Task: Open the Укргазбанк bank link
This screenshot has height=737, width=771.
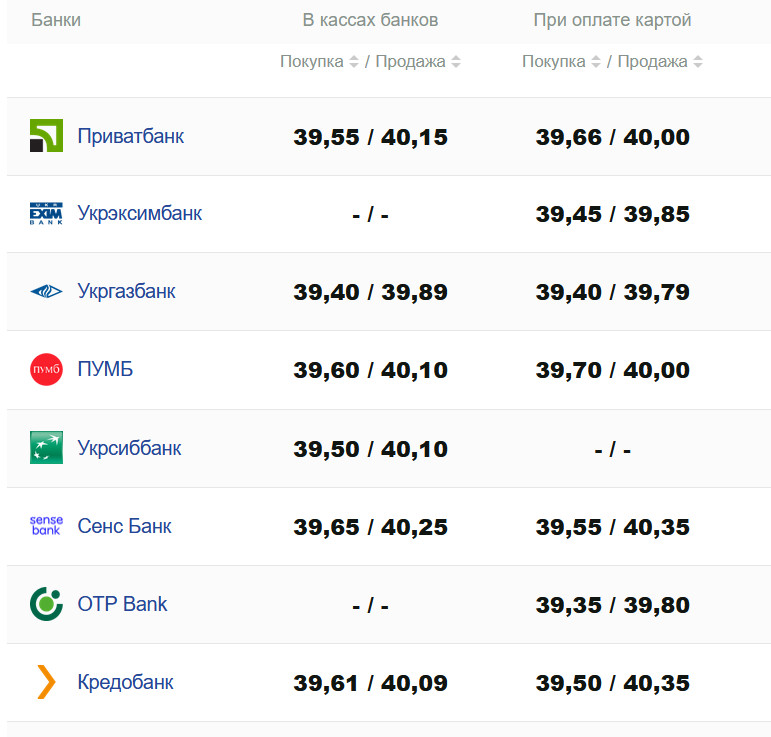Action: [126, 292]
